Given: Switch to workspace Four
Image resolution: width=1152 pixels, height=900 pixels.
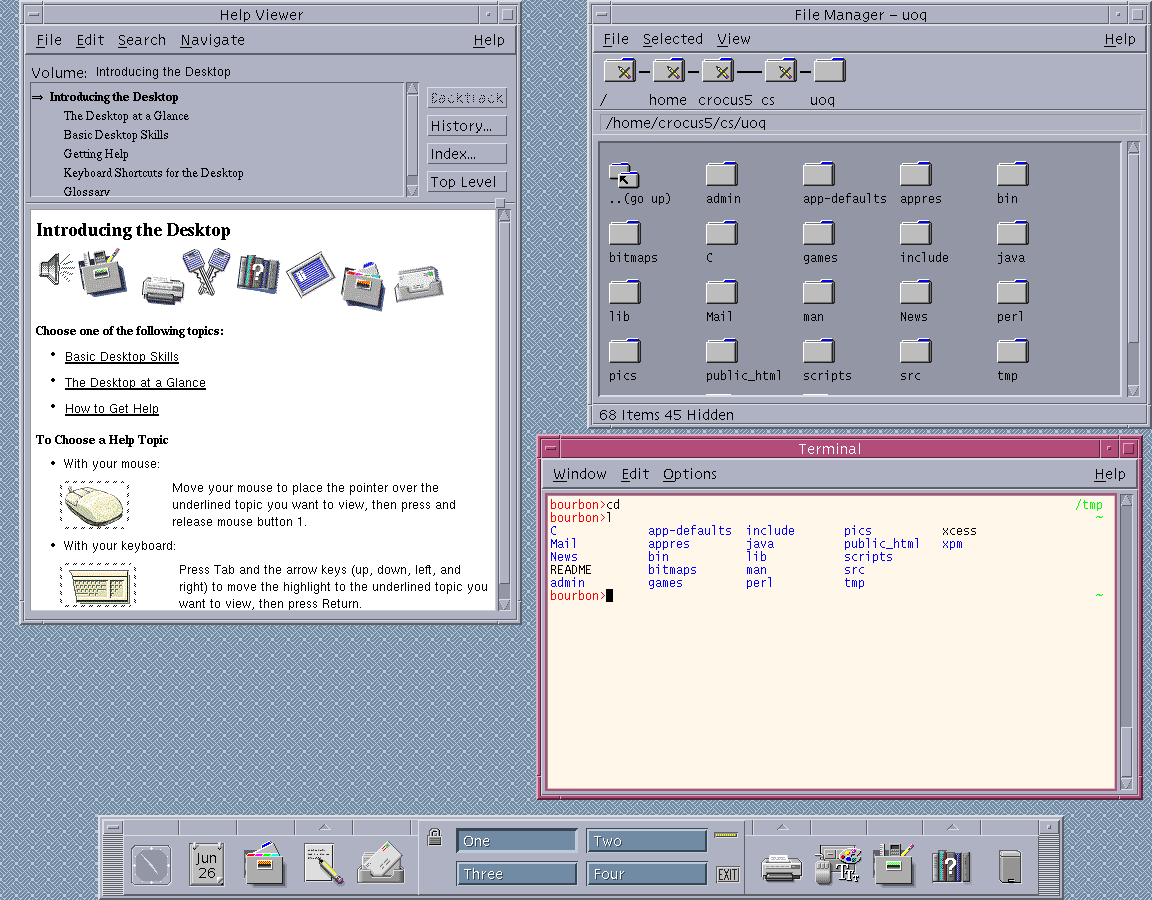Looking at the screenshot, I should [646, 873].
